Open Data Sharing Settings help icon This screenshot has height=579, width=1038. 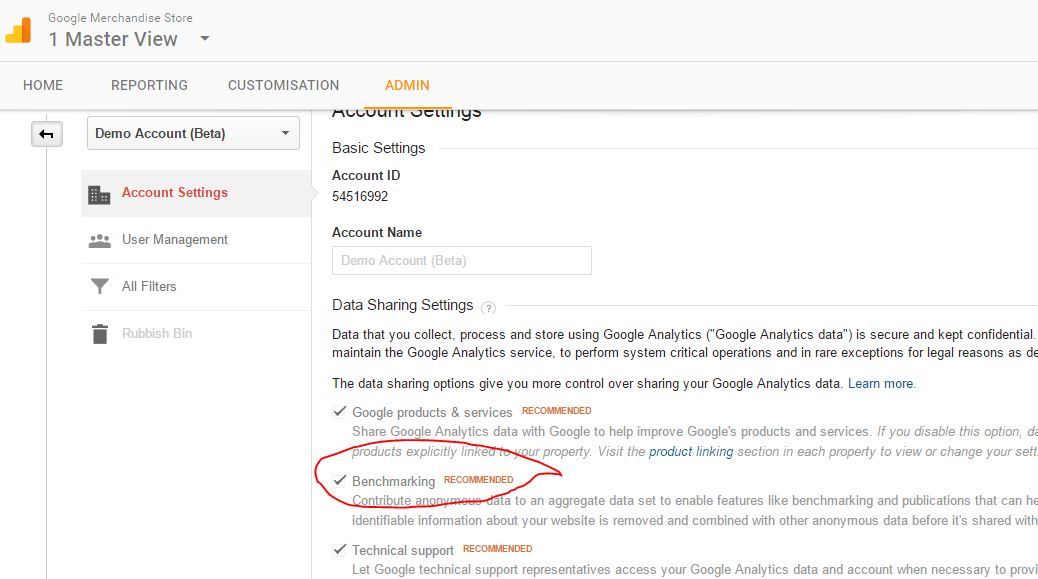(x=489, y=307)
